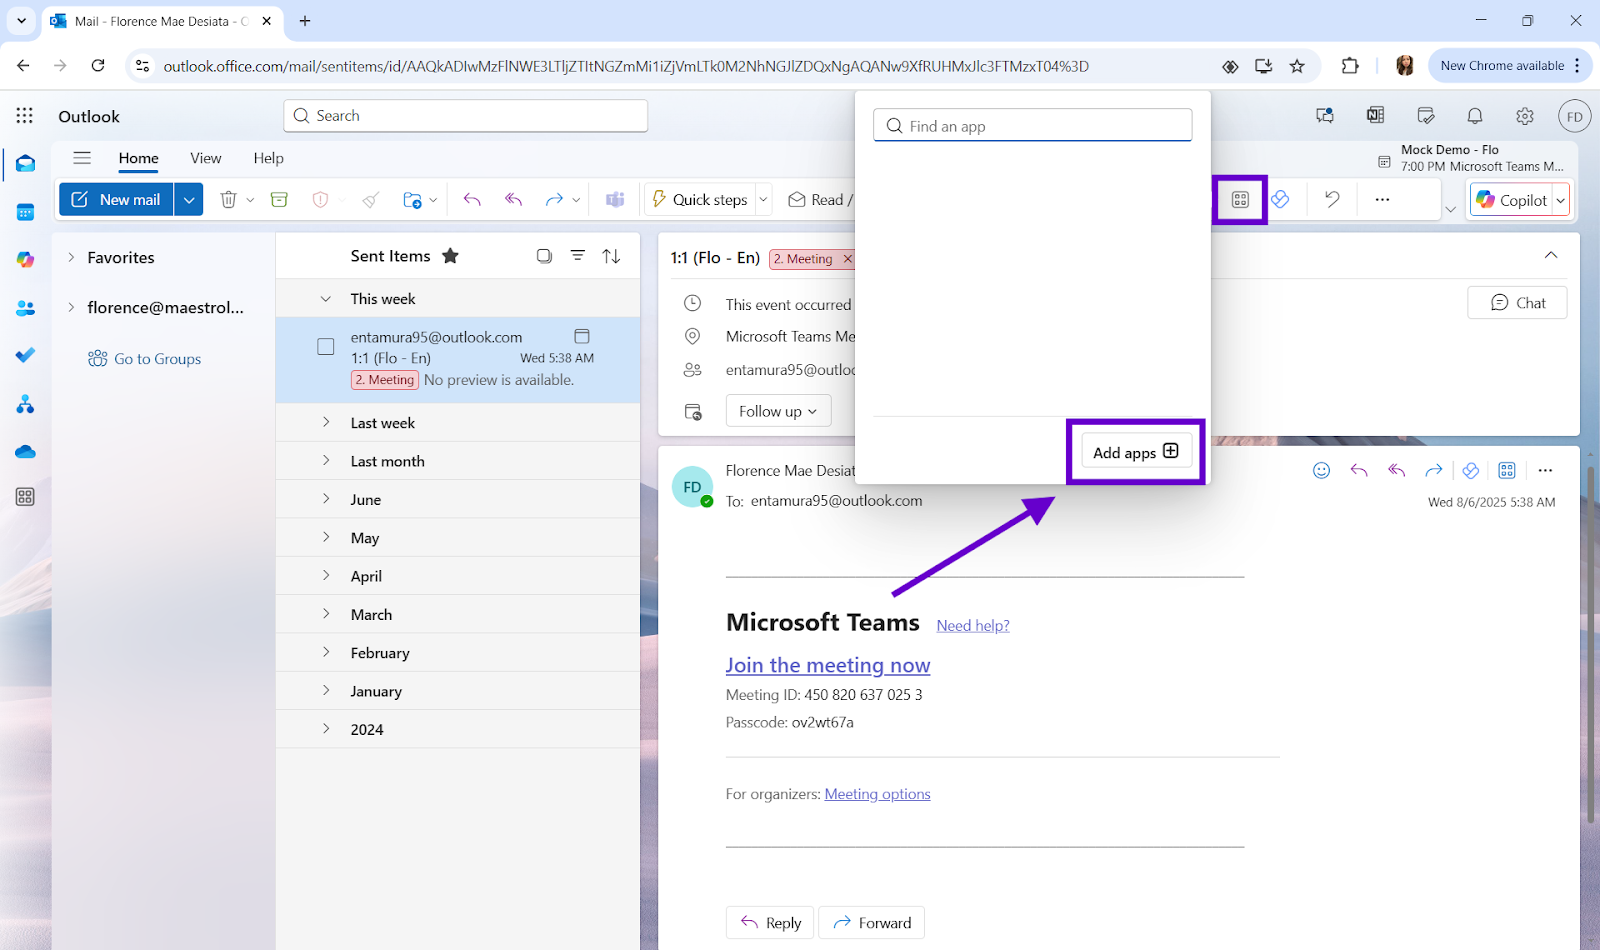Switch to the Home tab

pos(138,158)
